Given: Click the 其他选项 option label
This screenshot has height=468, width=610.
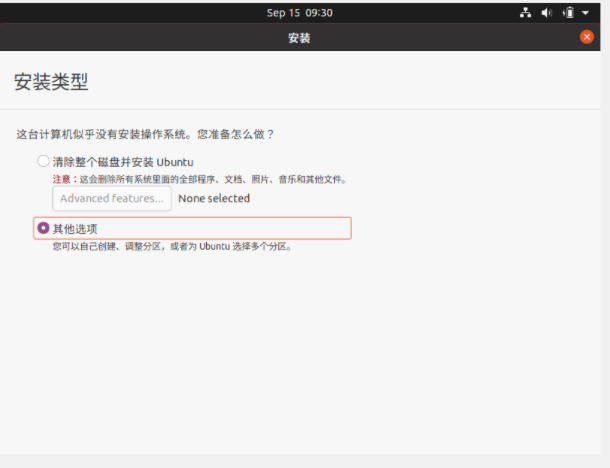Looking at the screenshot, I should click(x=75, y=229).
